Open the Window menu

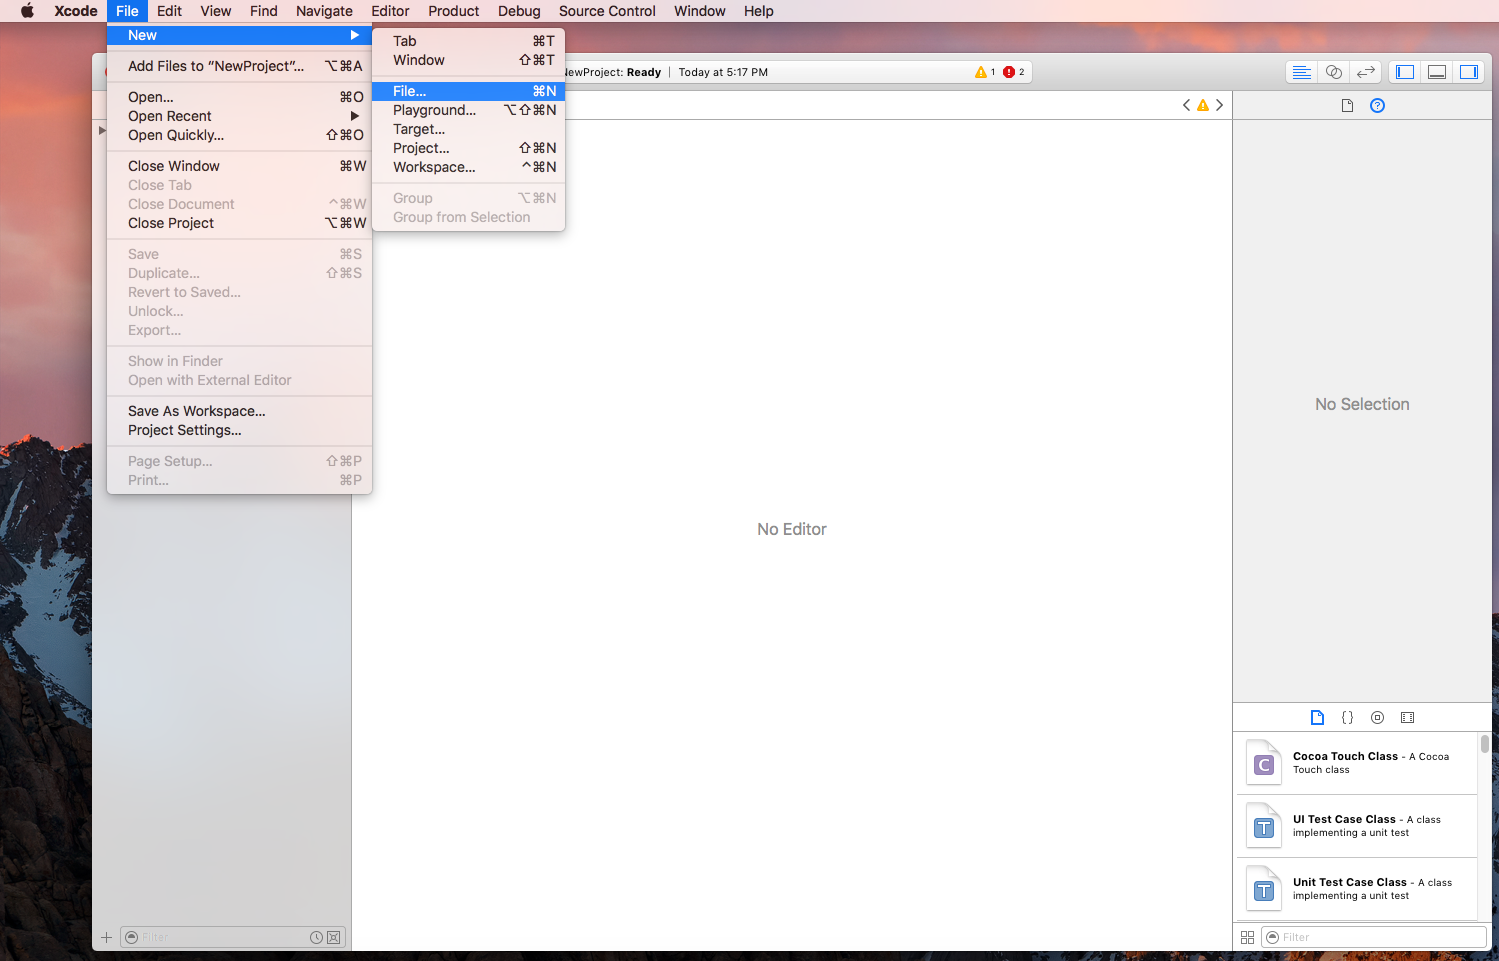coord(700,11)
